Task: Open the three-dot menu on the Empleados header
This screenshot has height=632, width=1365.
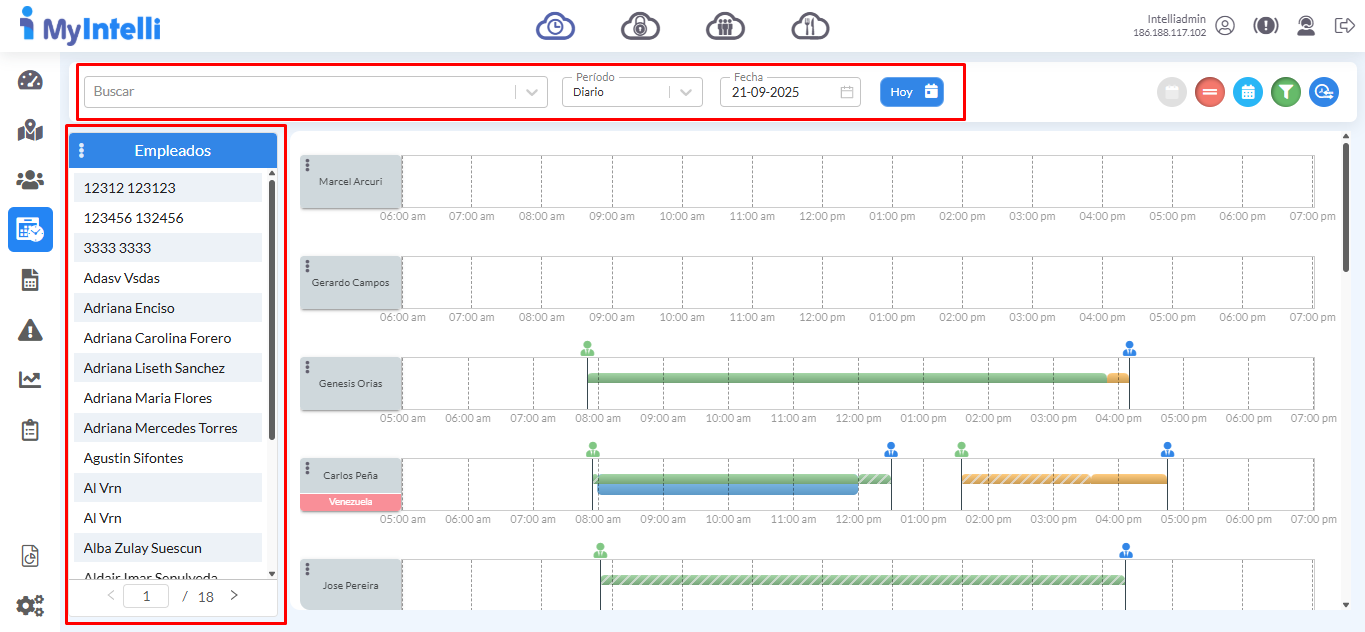Action: coord(82,151)
